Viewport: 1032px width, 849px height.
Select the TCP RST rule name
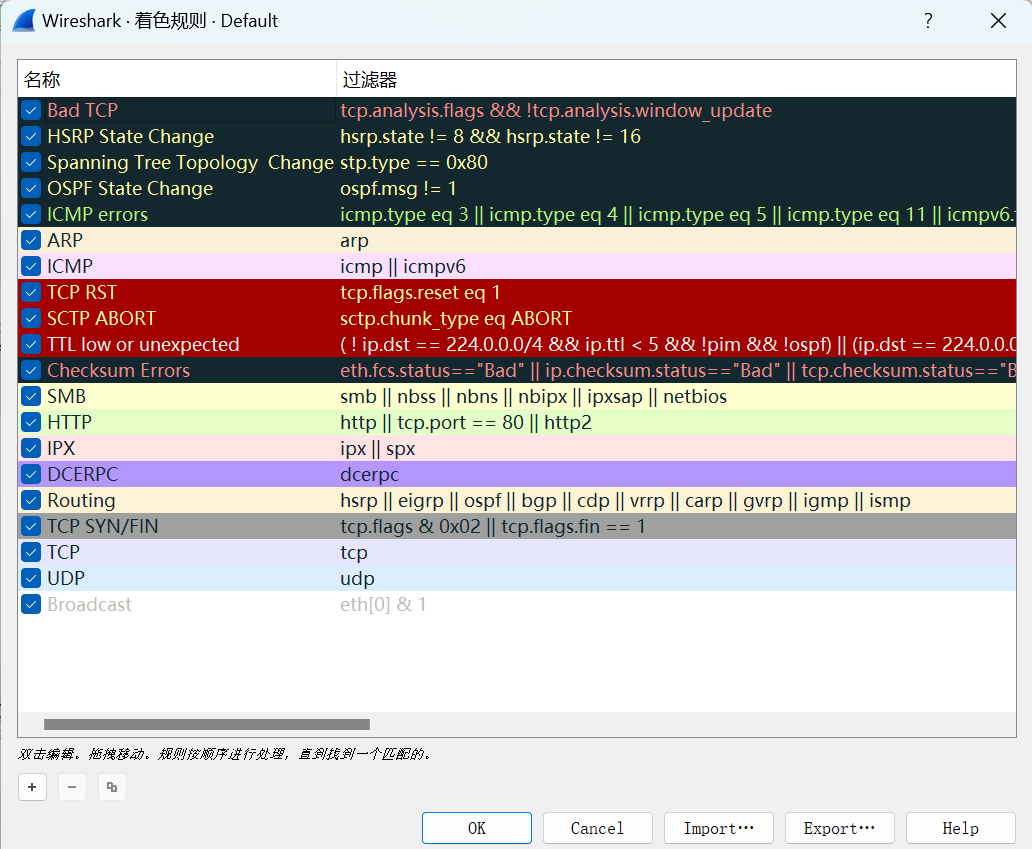(82, 292)
